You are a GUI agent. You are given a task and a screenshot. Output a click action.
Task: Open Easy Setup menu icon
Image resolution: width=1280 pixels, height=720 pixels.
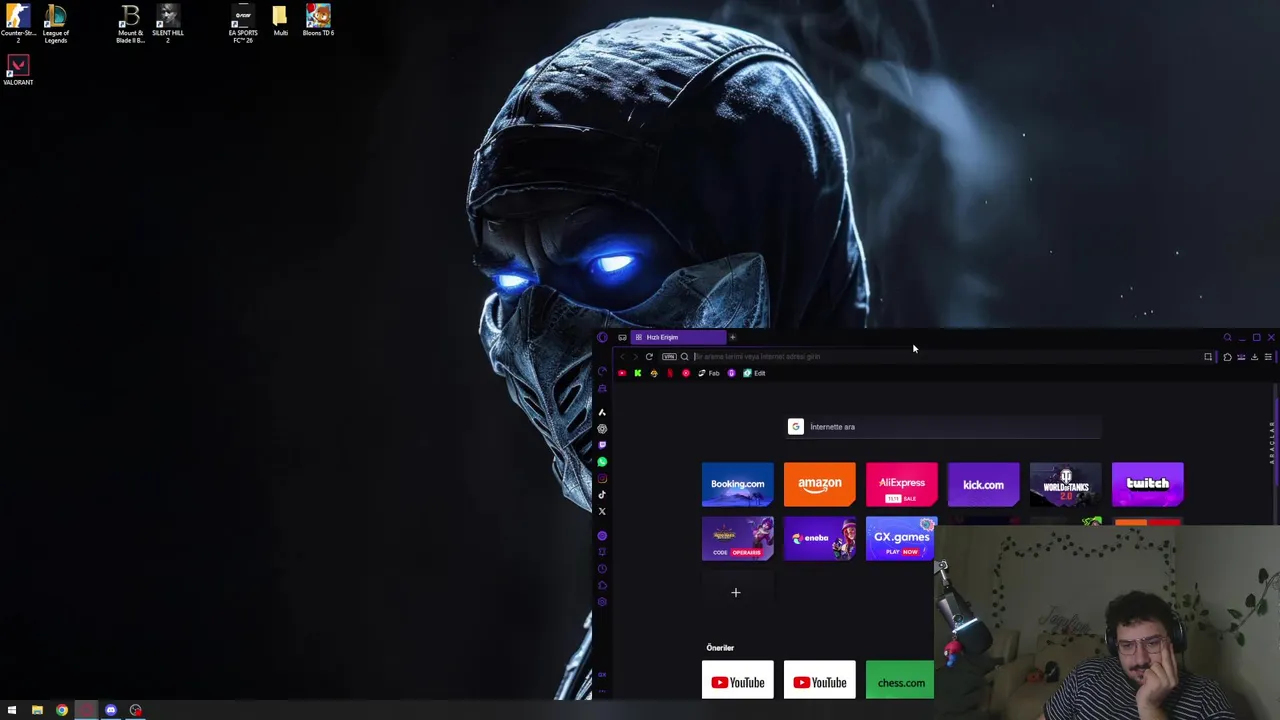[x=1268, y=356]
